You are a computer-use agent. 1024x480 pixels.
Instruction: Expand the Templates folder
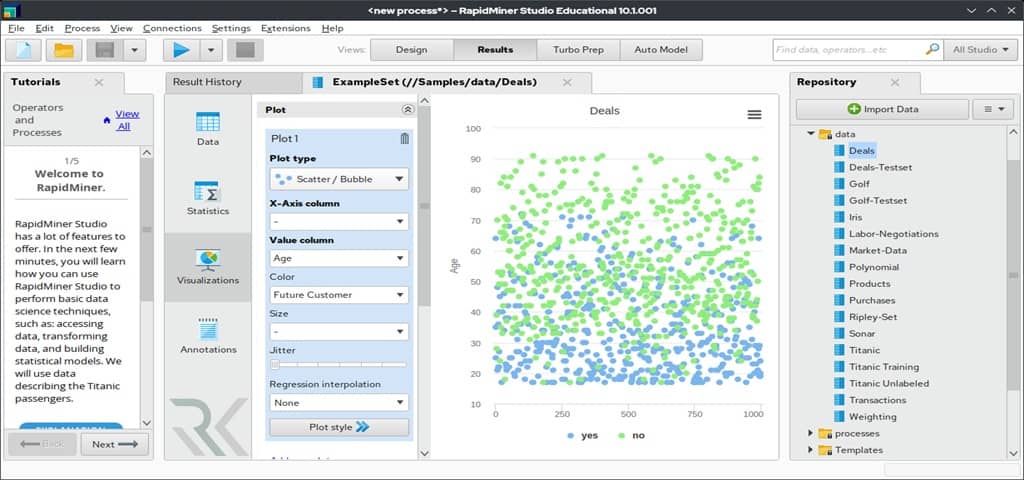tap(811, 450)
